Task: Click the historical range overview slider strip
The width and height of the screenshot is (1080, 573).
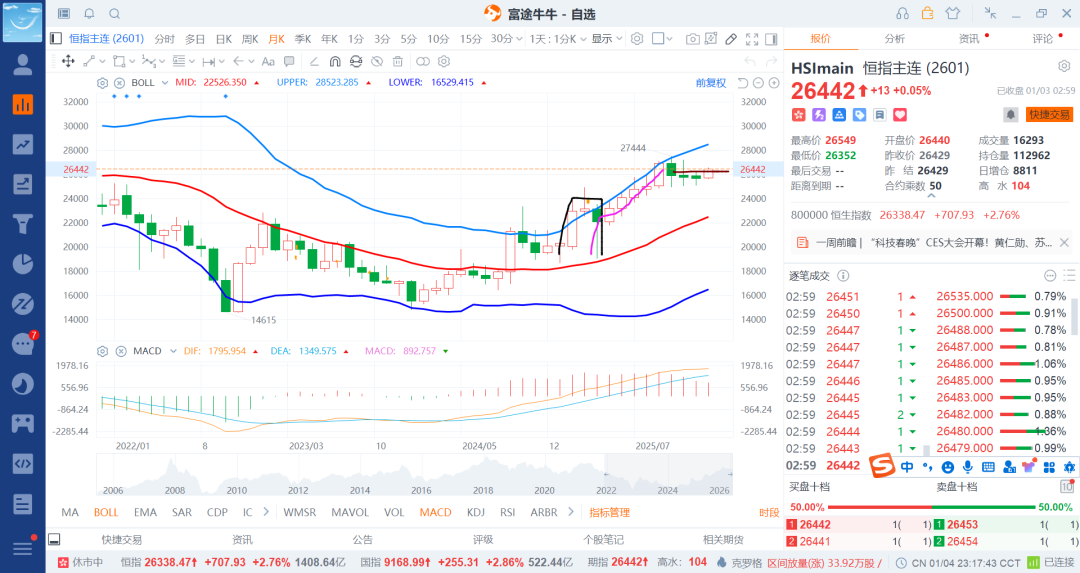Action: tap(415, 475)
